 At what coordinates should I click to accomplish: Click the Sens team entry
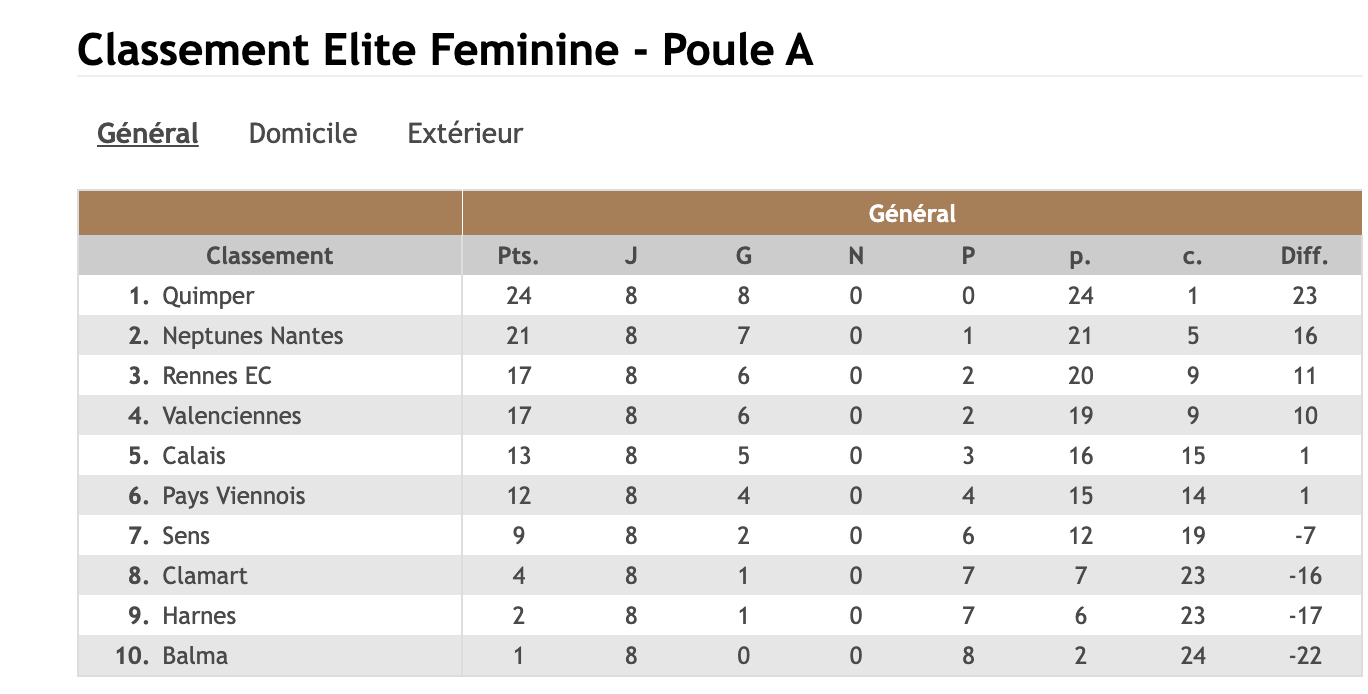[x=186, y=536]
